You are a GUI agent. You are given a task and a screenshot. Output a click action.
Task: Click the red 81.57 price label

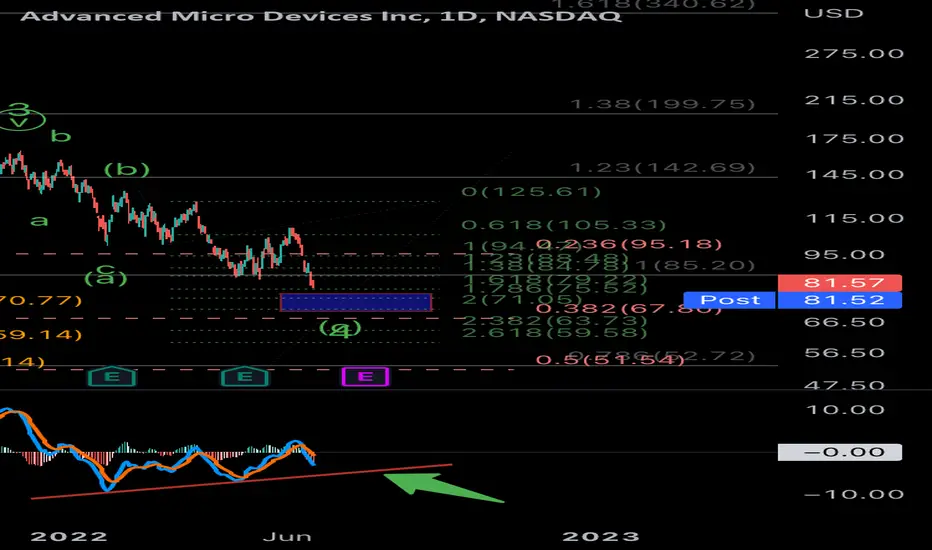839,282
